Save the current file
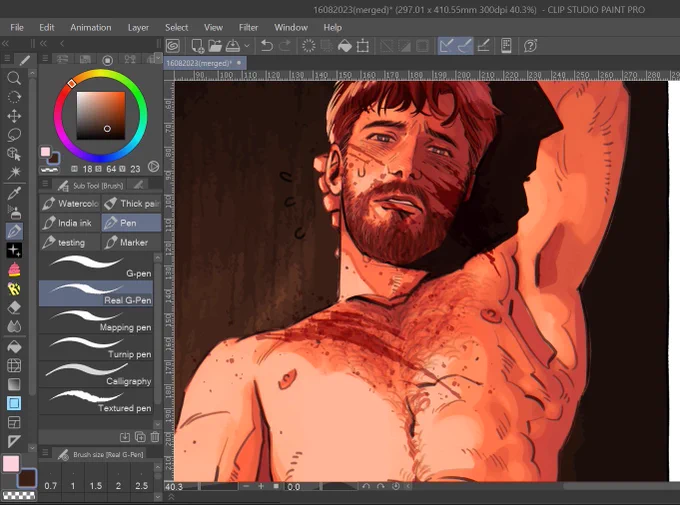 (x=233, y=46)
